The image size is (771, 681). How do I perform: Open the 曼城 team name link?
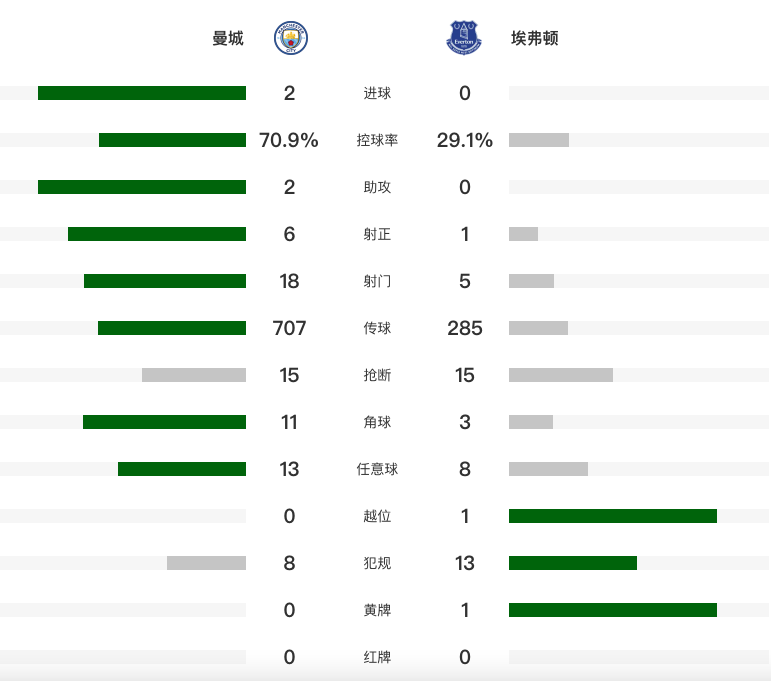pos(228,39)
